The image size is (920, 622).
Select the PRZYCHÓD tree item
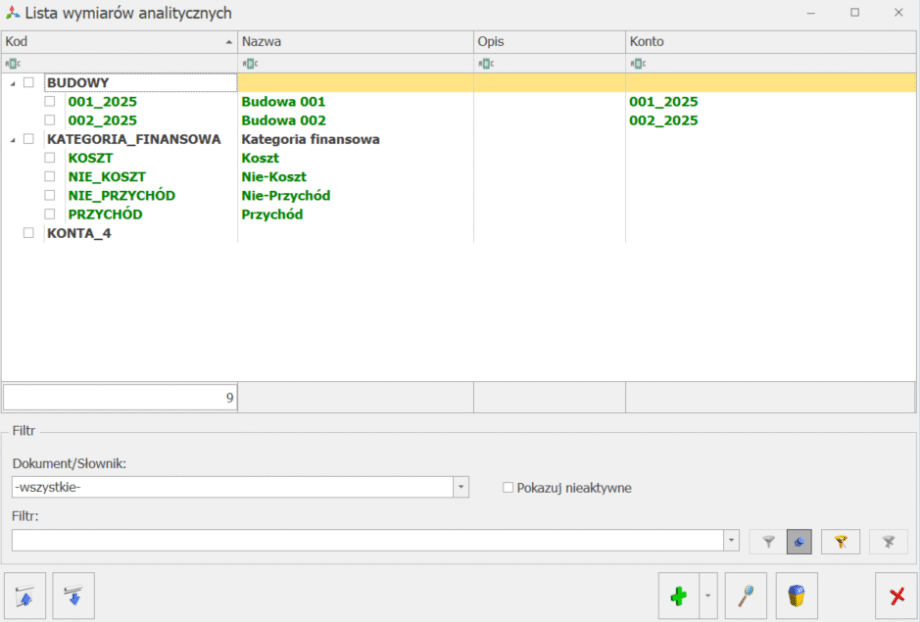coord(105,214)
